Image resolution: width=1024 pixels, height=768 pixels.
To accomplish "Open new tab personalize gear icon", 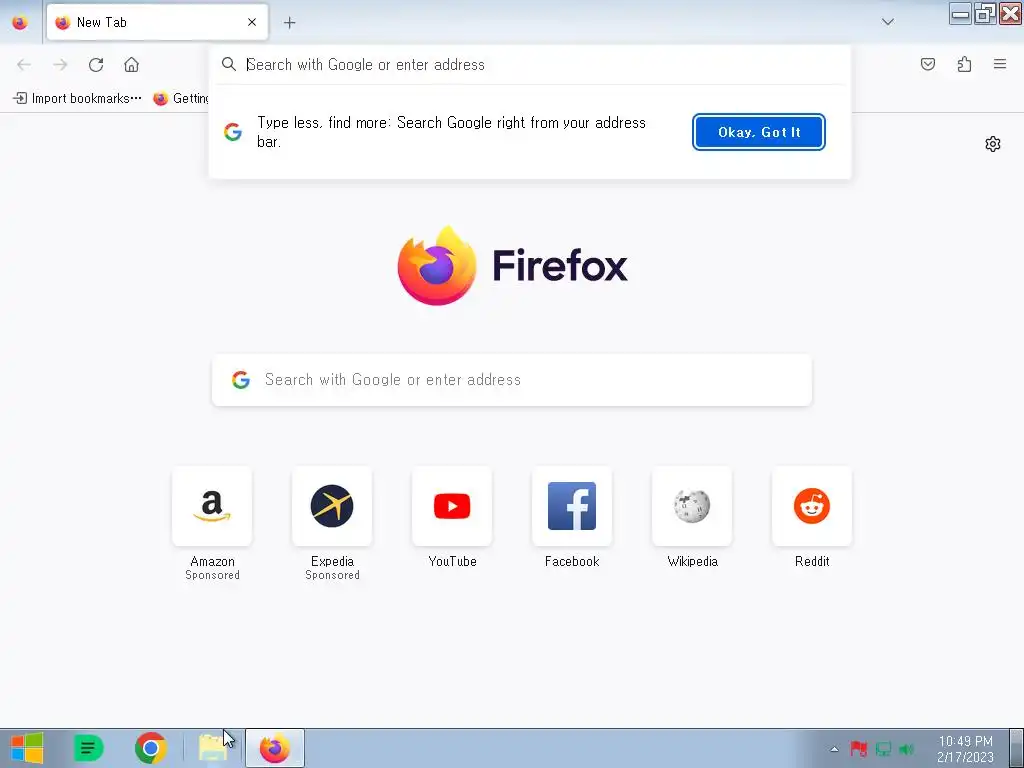I will (993, 144).
